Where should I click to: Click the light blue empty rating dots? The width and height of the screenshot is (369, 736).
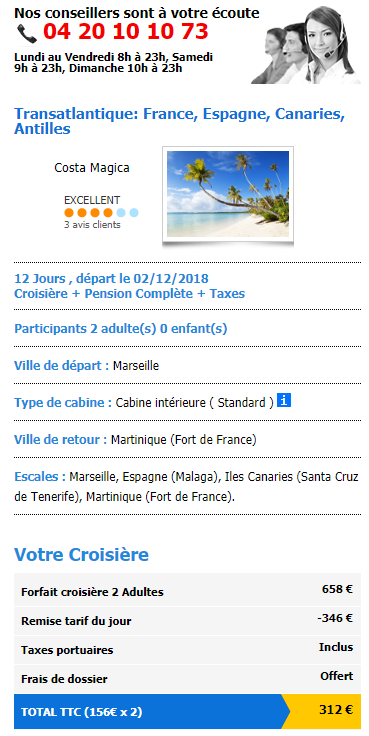tap(128, 213)
